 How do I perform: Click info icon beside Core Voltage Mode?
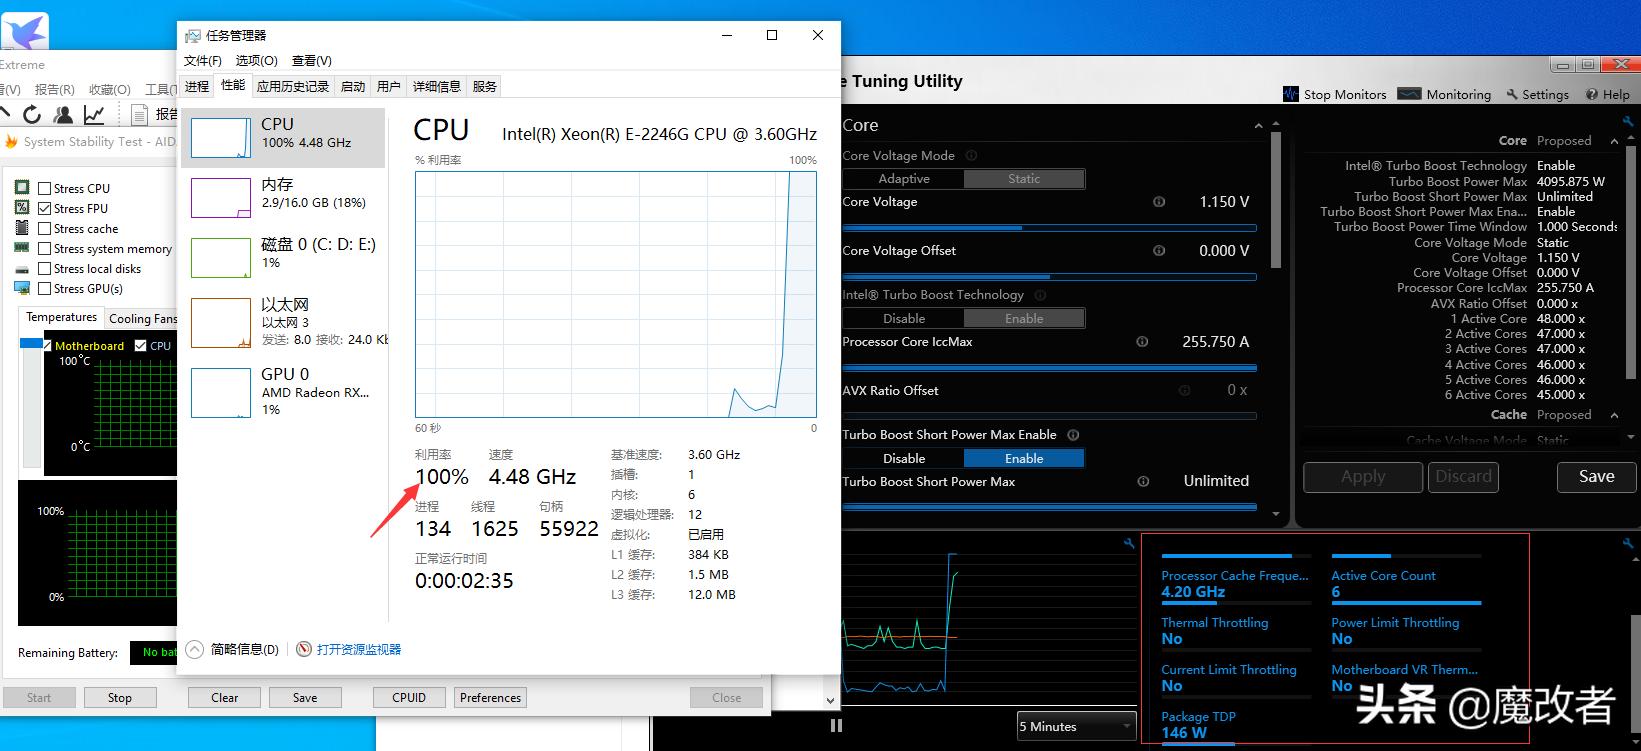pos(971,156)
